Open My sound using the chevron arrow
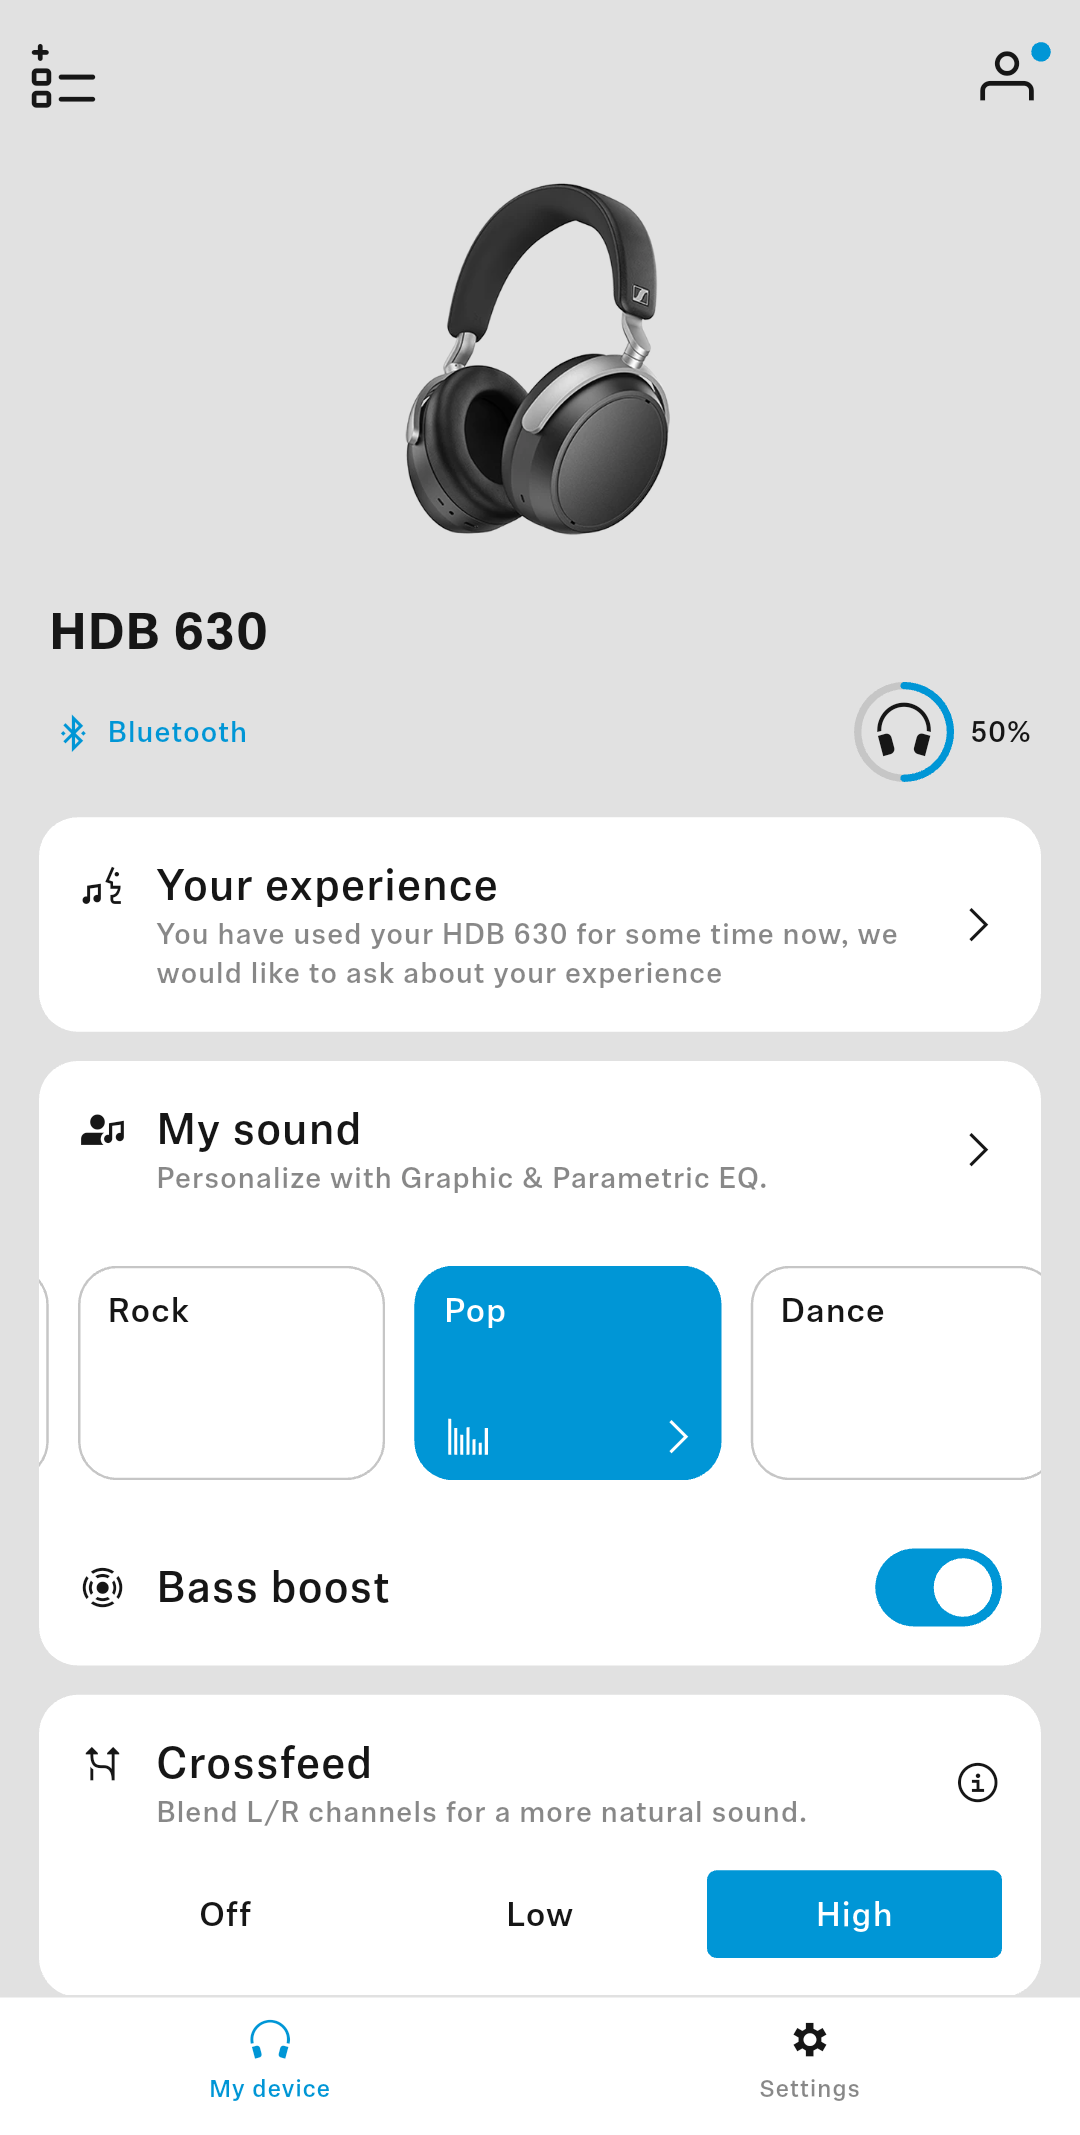This screenshot has height=2135, width=1080. click(978, 1150)
